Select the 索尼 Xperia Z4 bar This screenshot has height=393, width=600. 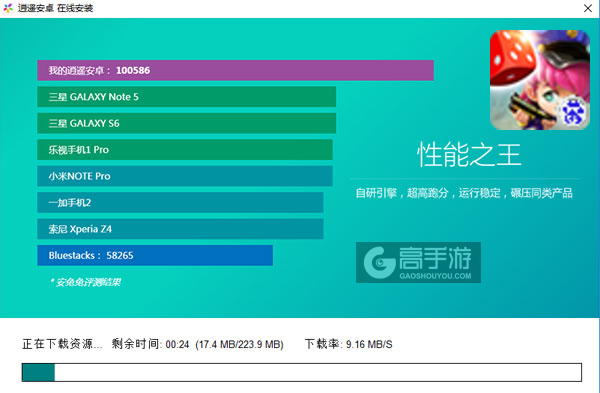point(180,229)
